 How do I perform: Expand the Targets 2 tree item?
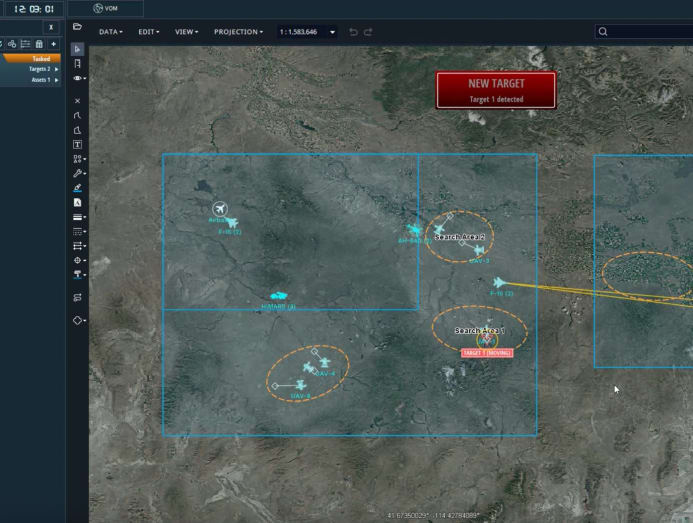(x=56, y=69)
